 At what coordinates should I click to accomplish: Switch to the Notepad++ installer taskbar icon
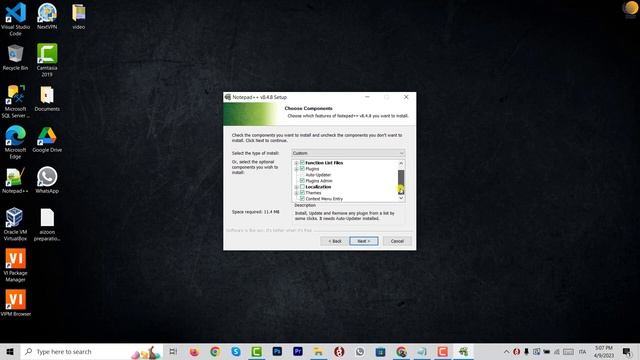coord(463,351)
